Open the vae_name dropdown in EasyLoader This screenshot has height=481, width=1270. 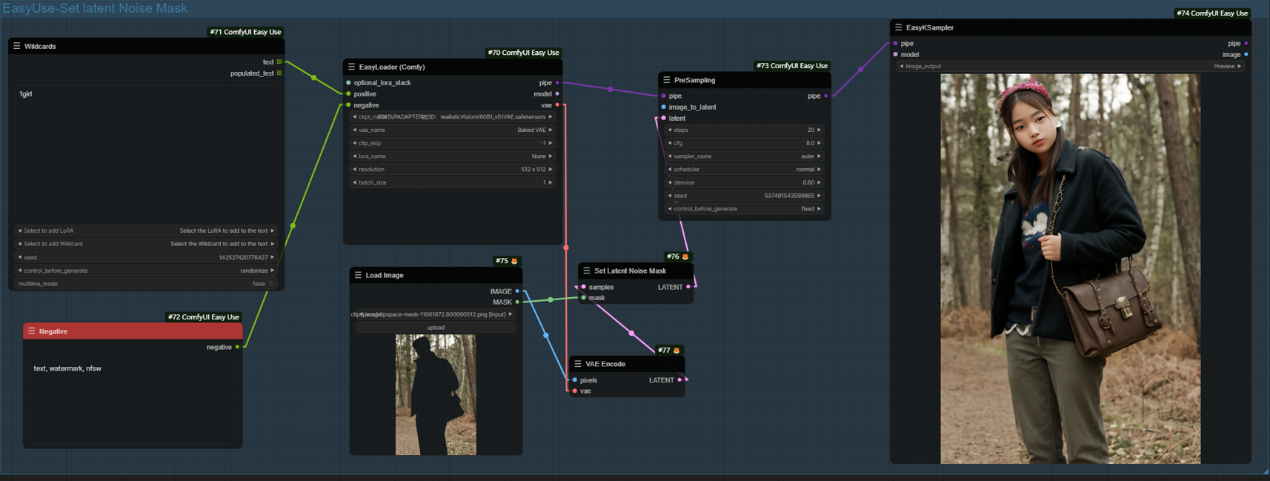(x=452, y=130)
